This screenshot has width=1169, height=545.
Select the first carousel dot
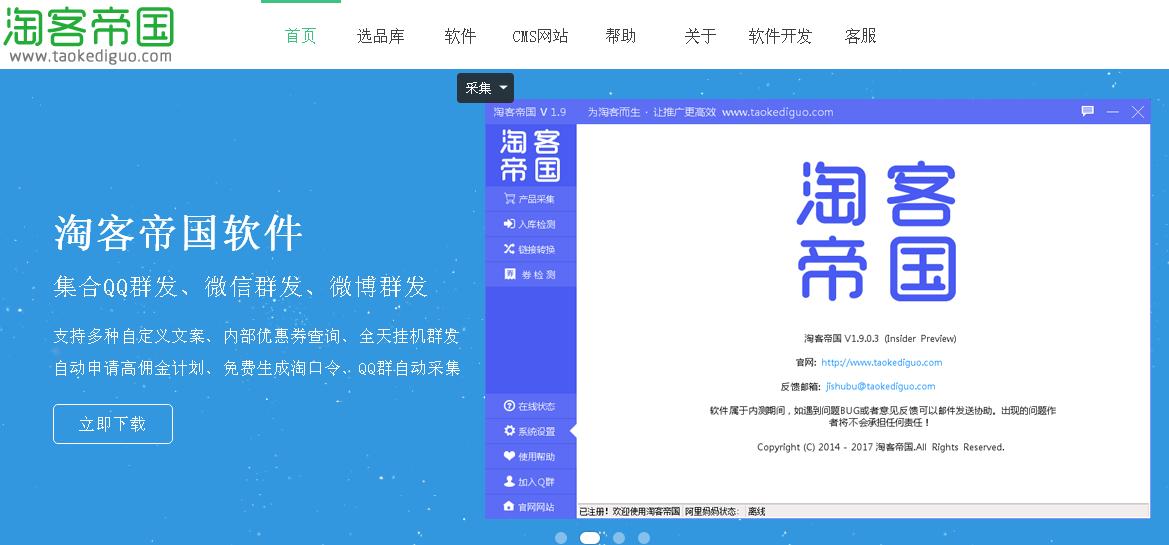(561, 538)
